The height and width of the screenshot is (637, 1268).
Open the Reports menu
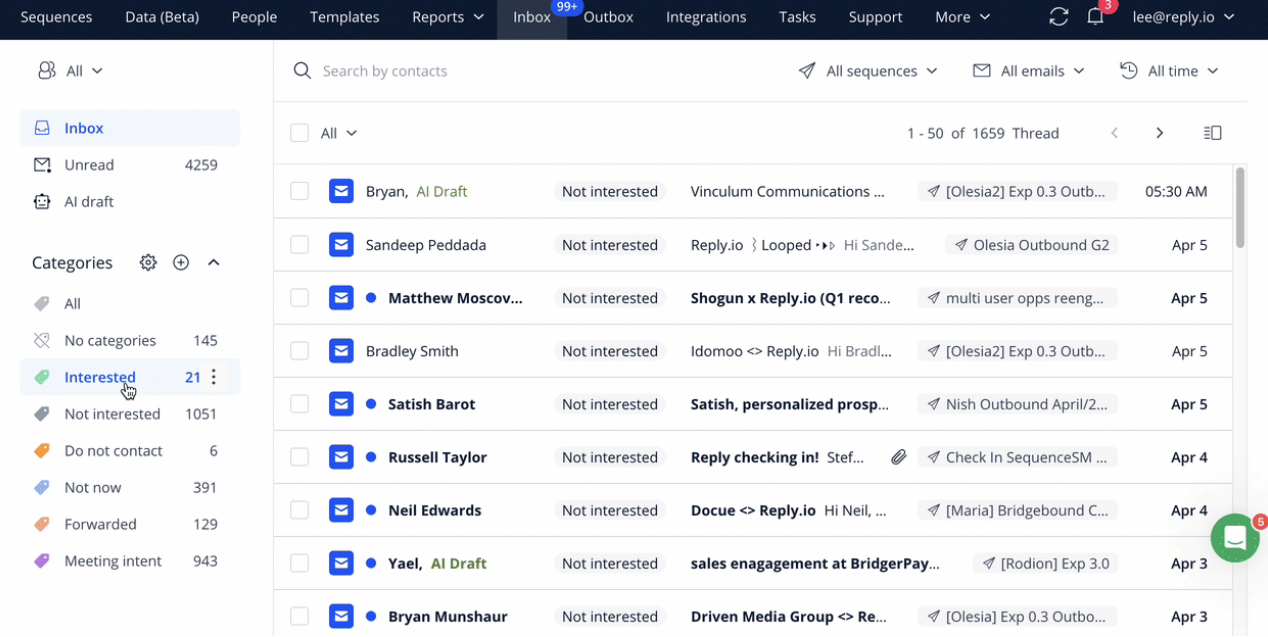[x=447, y=17]
